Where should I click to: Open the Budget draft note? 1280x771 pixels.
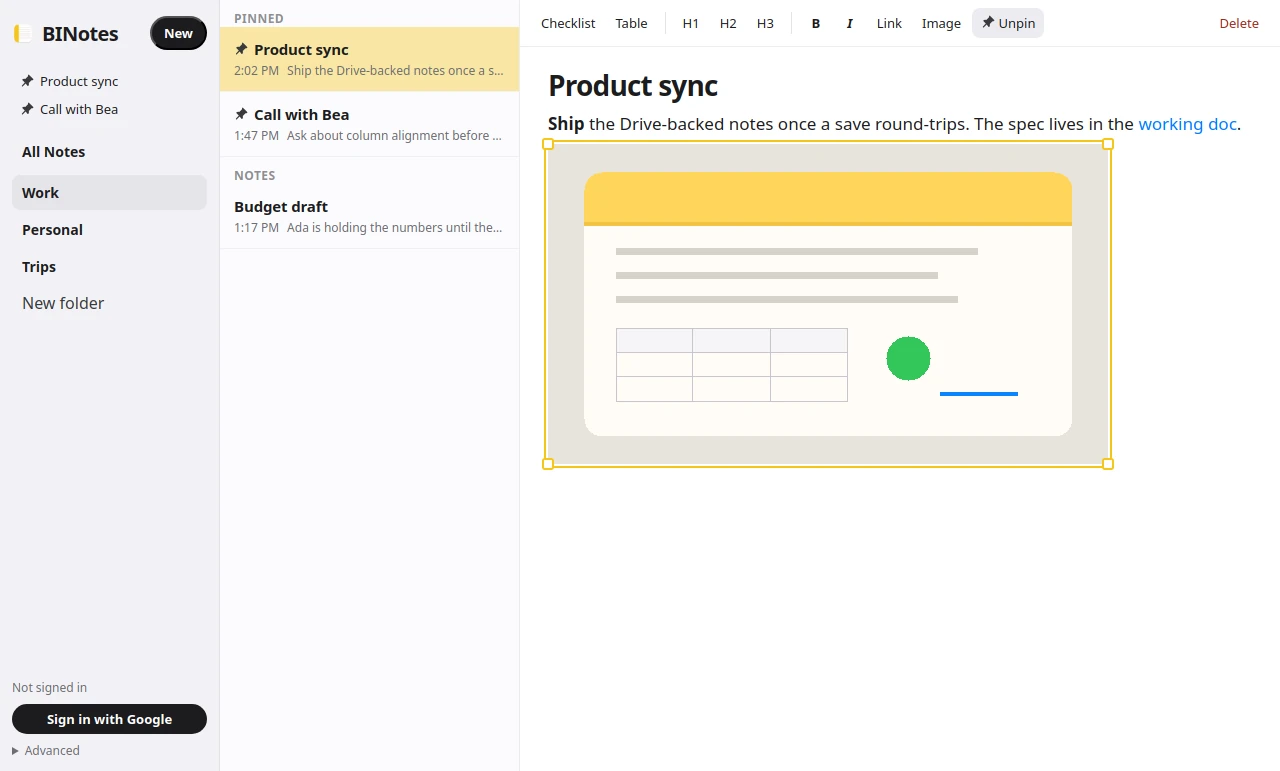369,216
